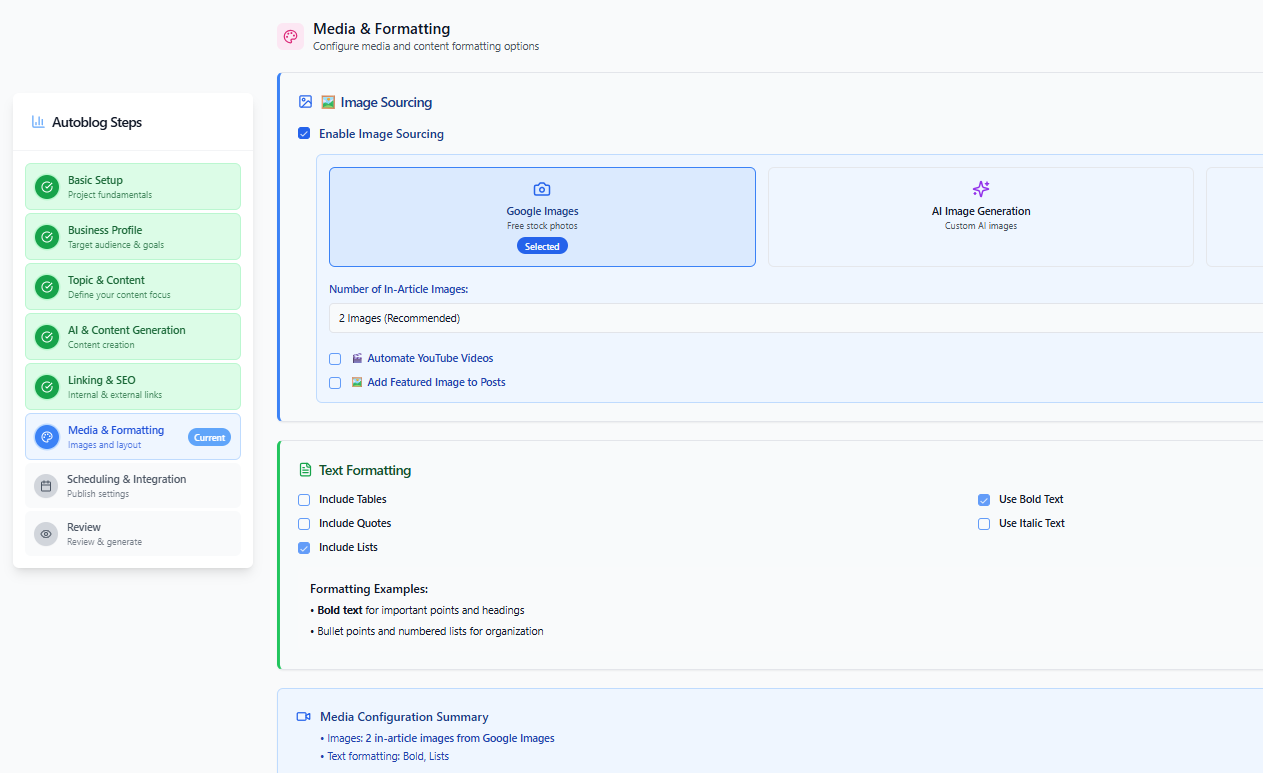Go to Basic Setup step
This screenshot has height=773, width=1263.
pos(133,187)
